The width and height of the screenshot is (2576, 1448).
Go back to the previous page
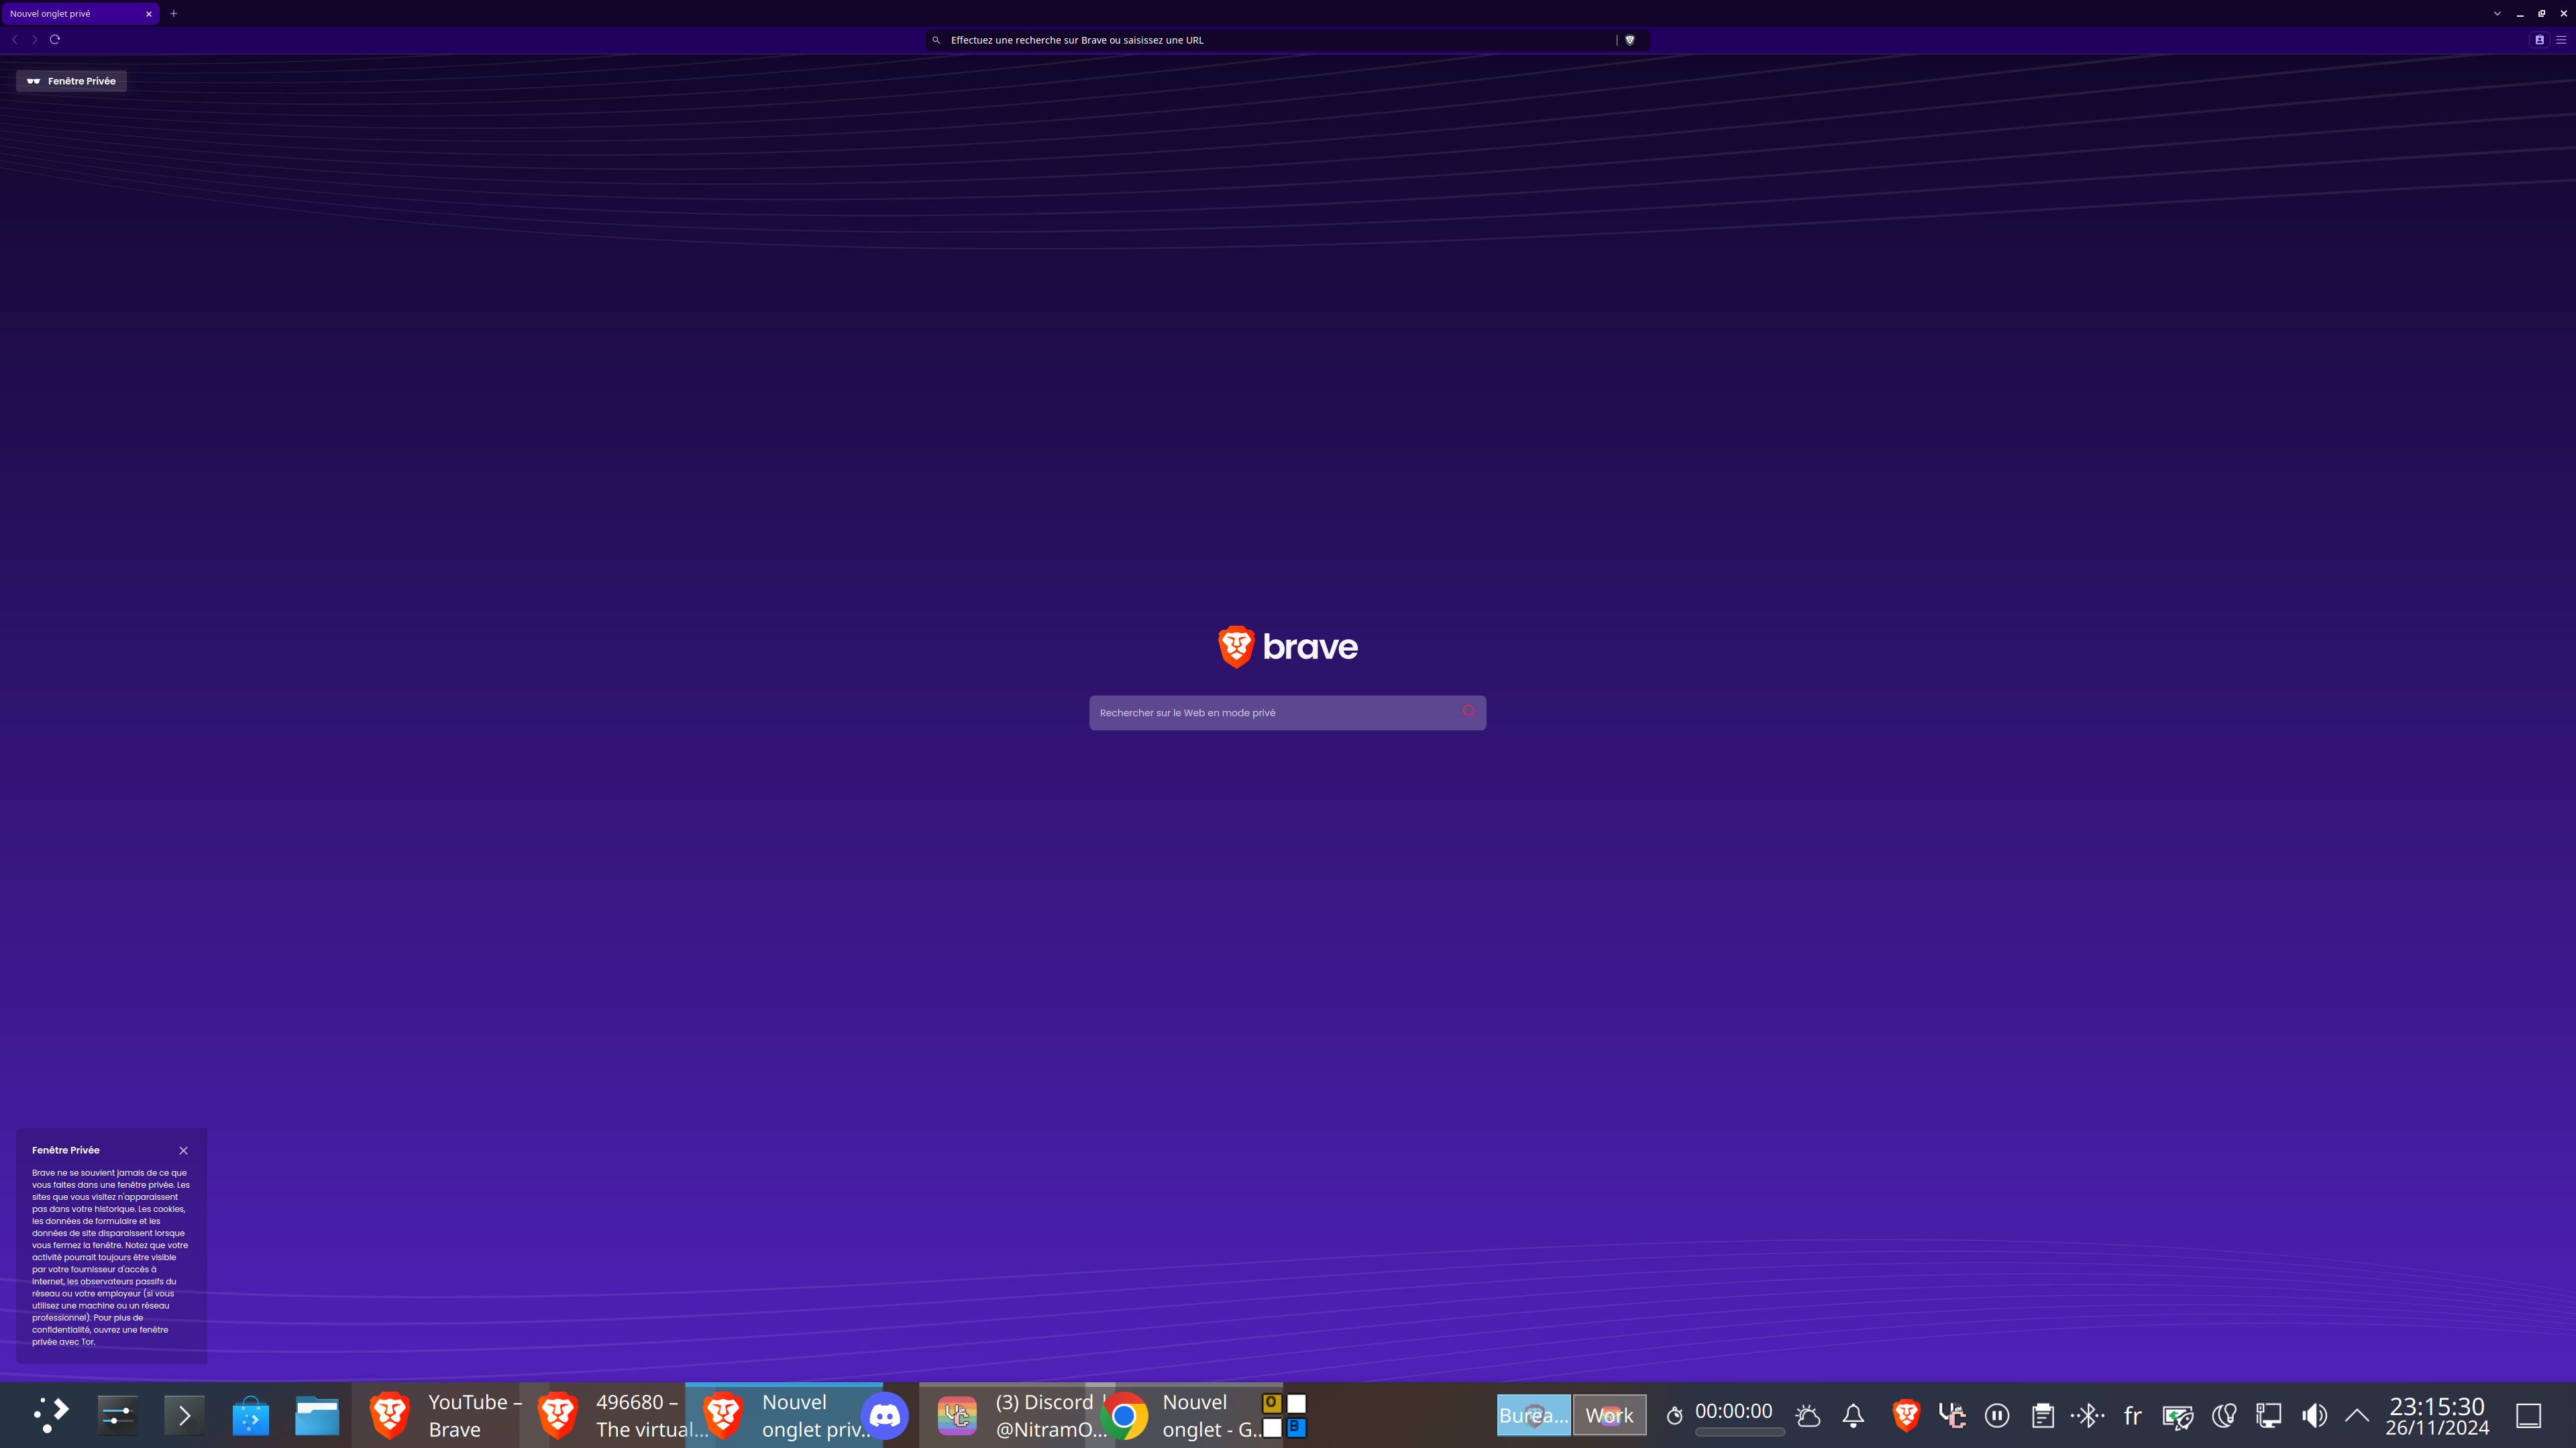[x=15, y=40]
